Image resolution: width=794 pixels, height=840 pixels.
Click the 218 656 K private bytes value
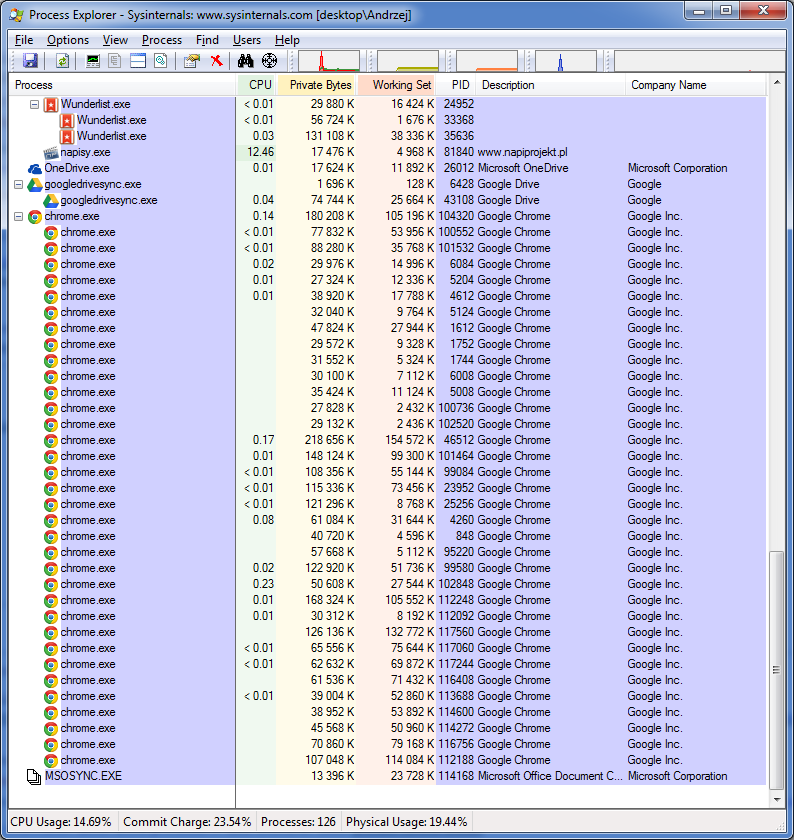(x=328, y=440)
